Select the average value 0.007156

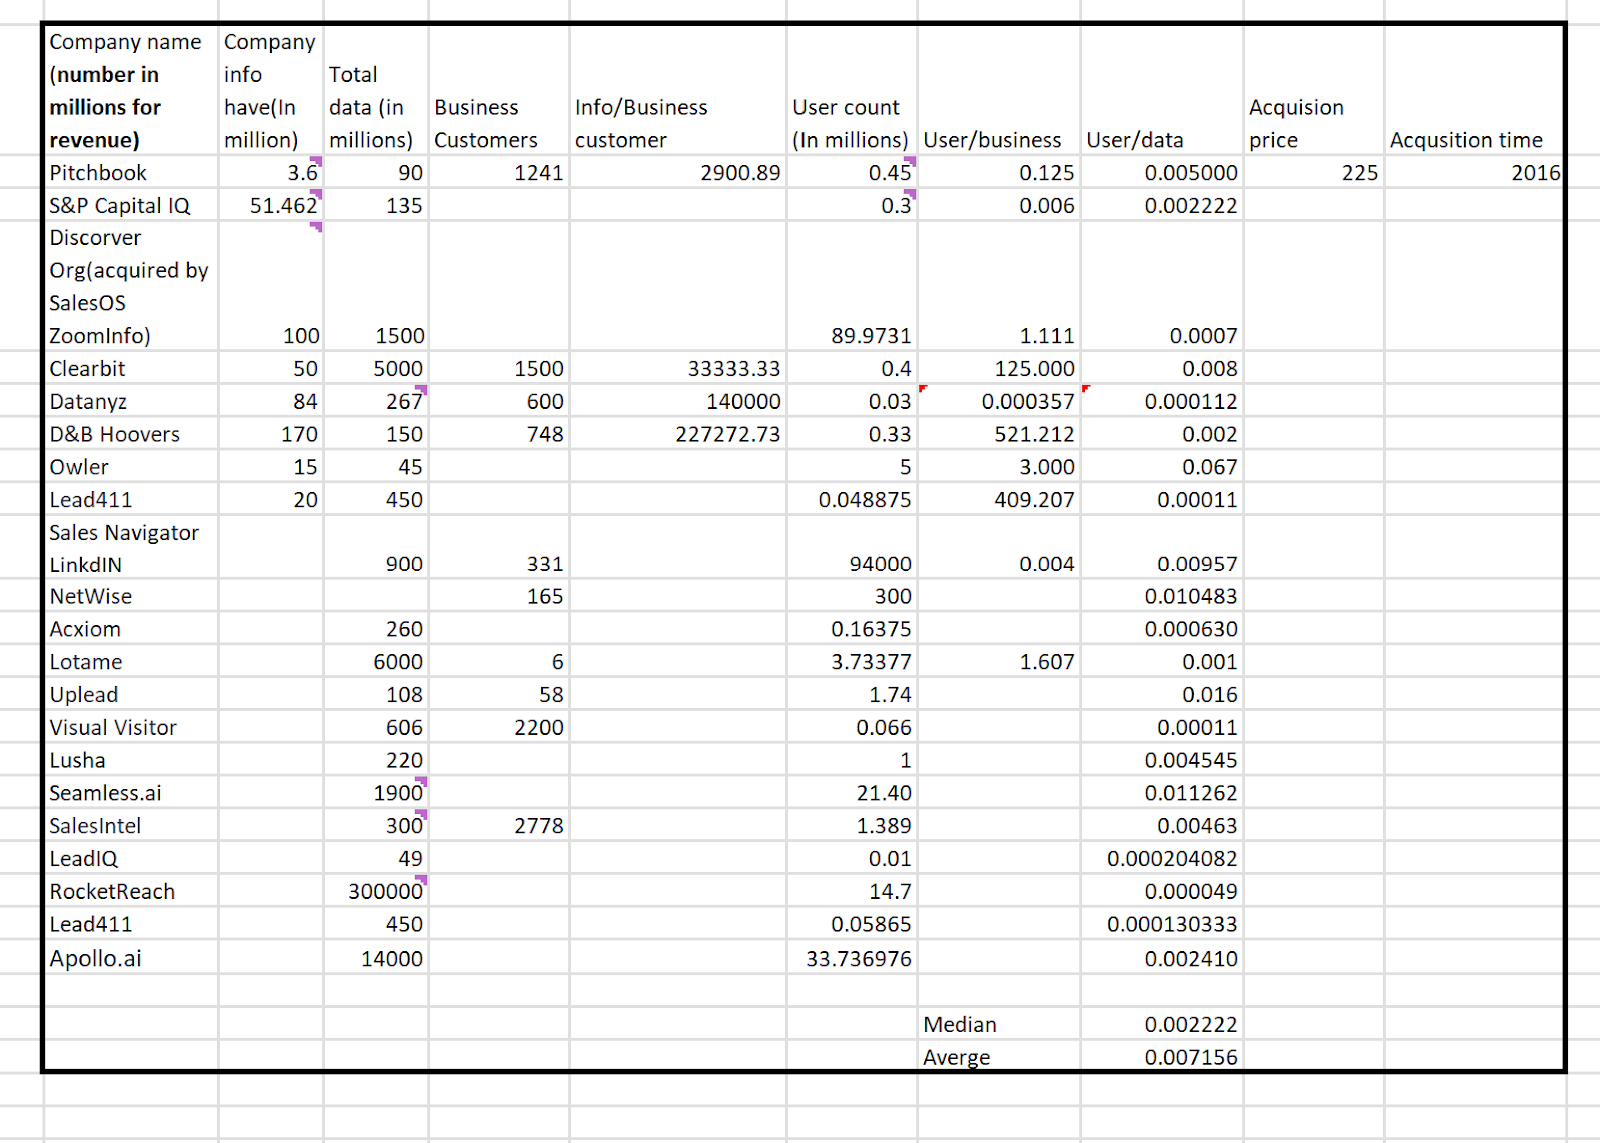click(x=1162, y=1056)
